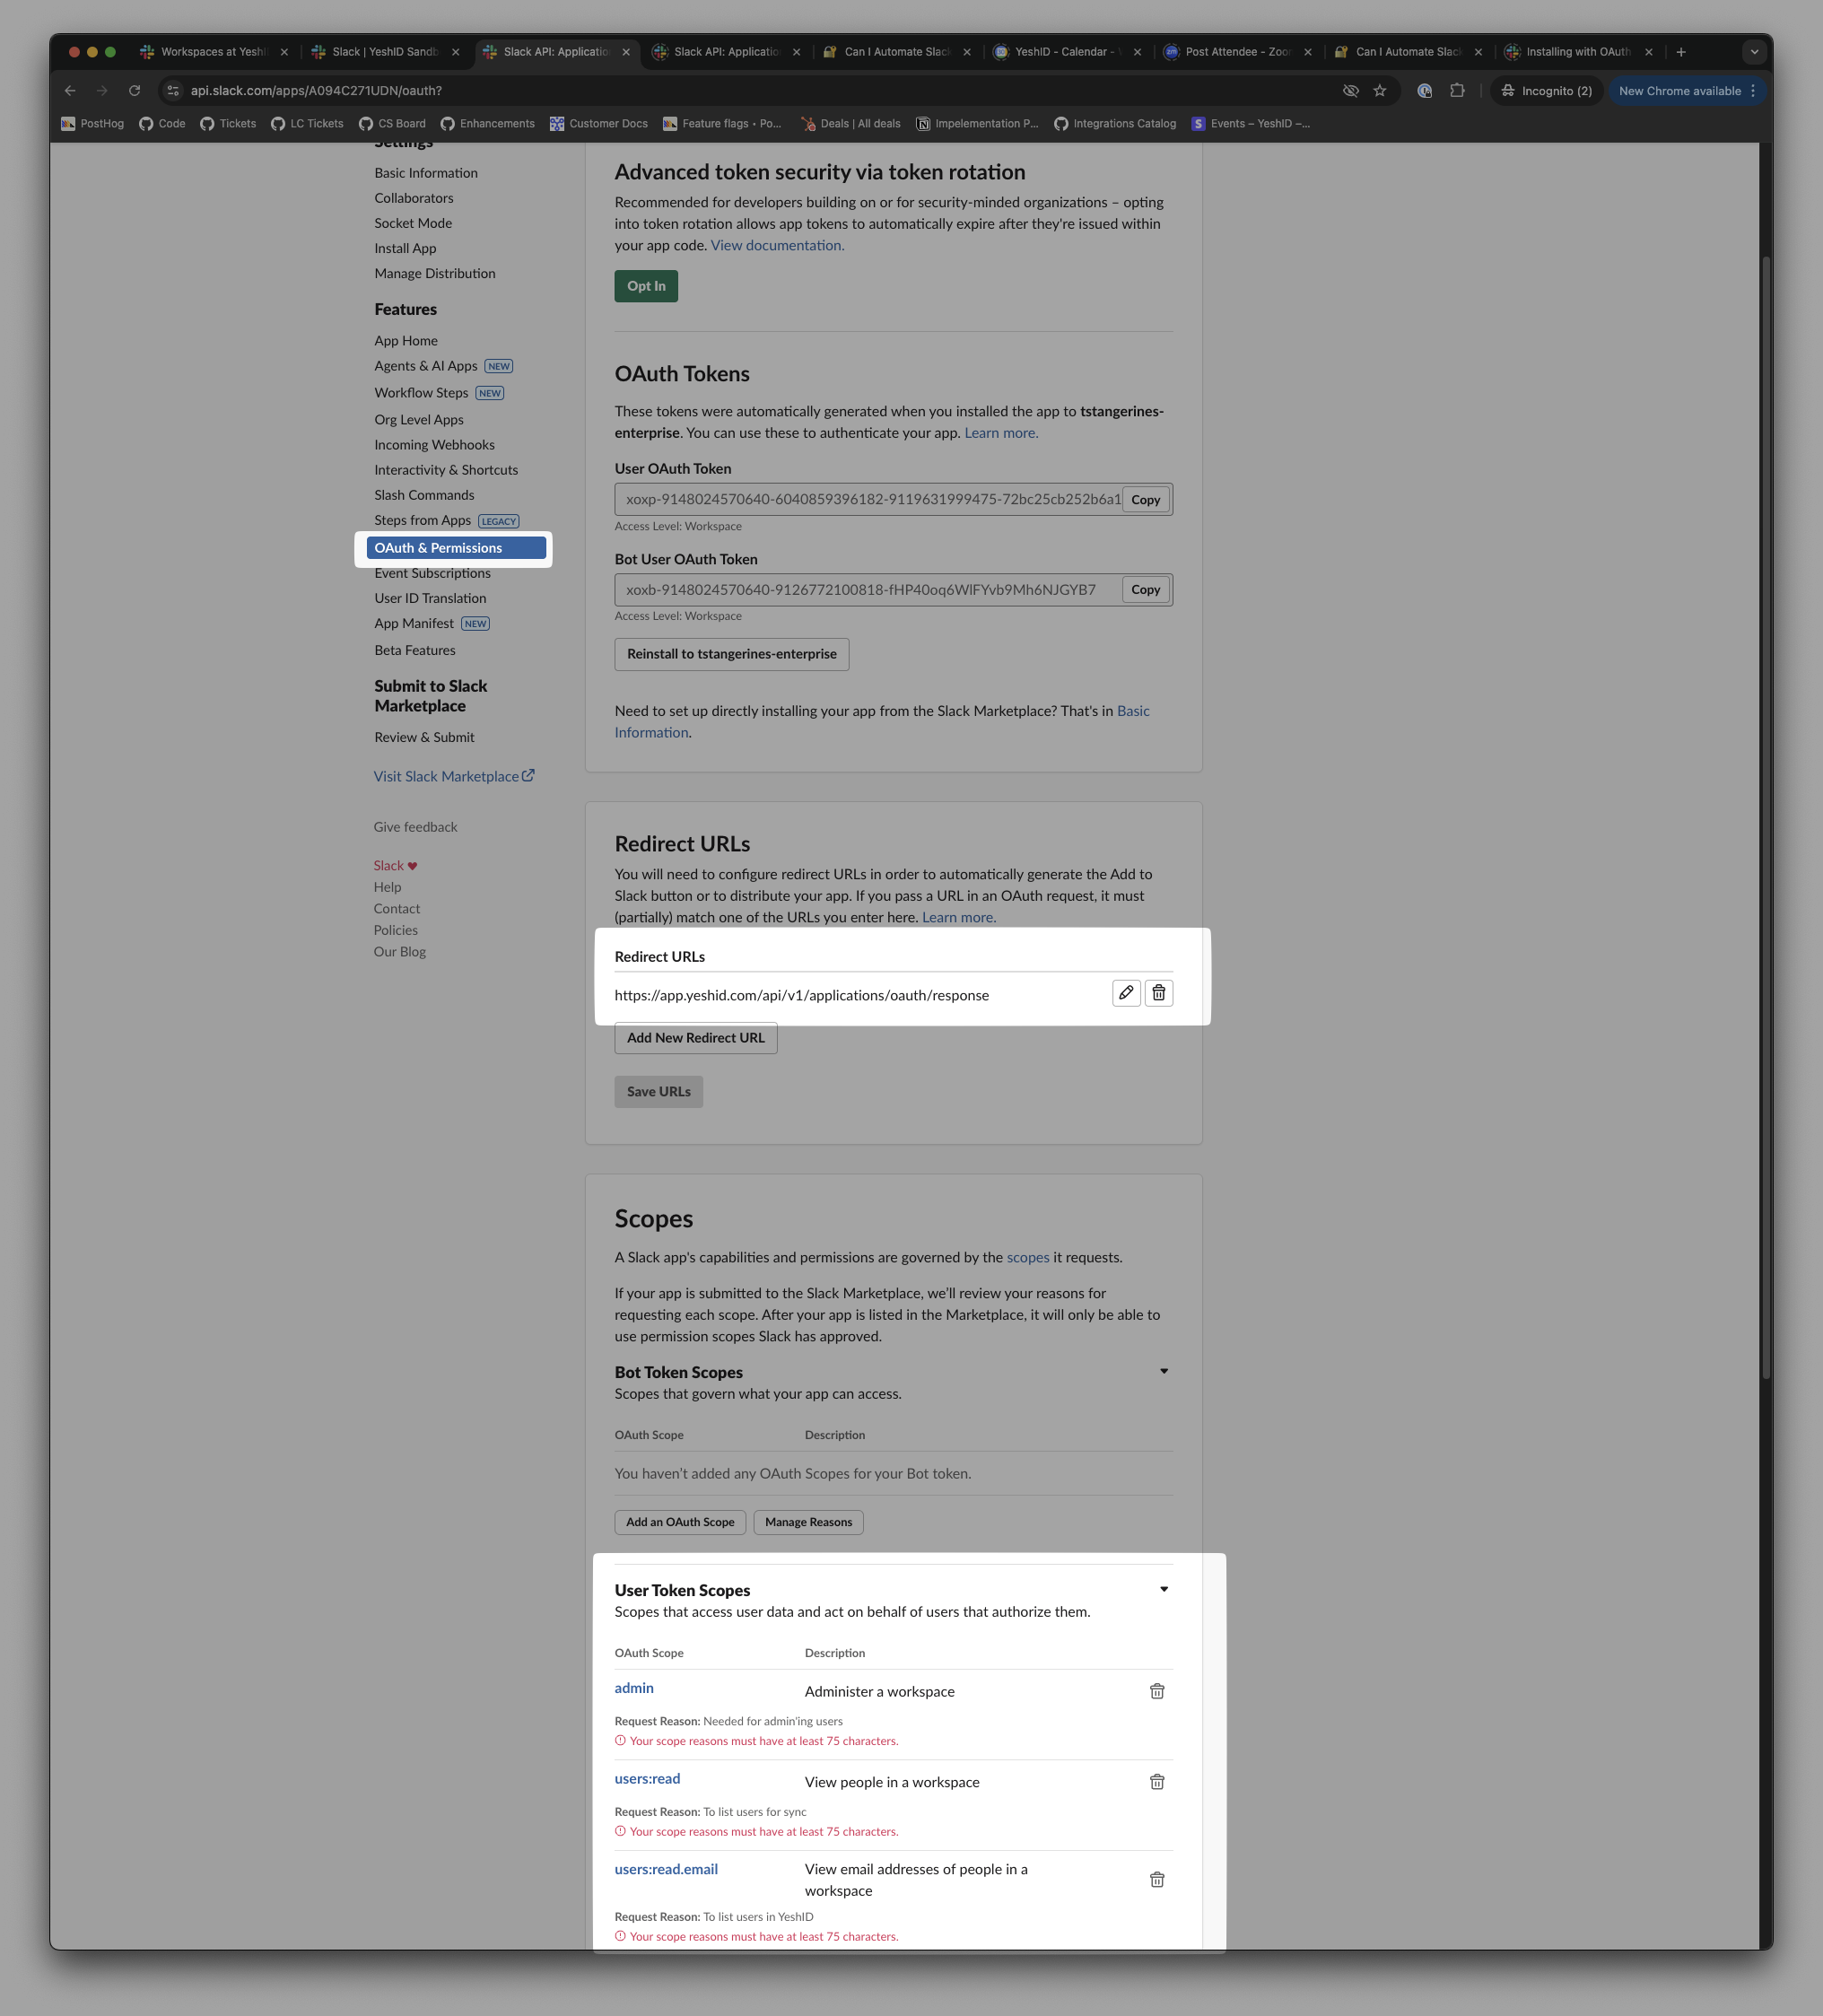Image resolution: width=1823 pixels, height=2016 pixels.
Task: Open the Collaborators page
Action: (414, 198)
